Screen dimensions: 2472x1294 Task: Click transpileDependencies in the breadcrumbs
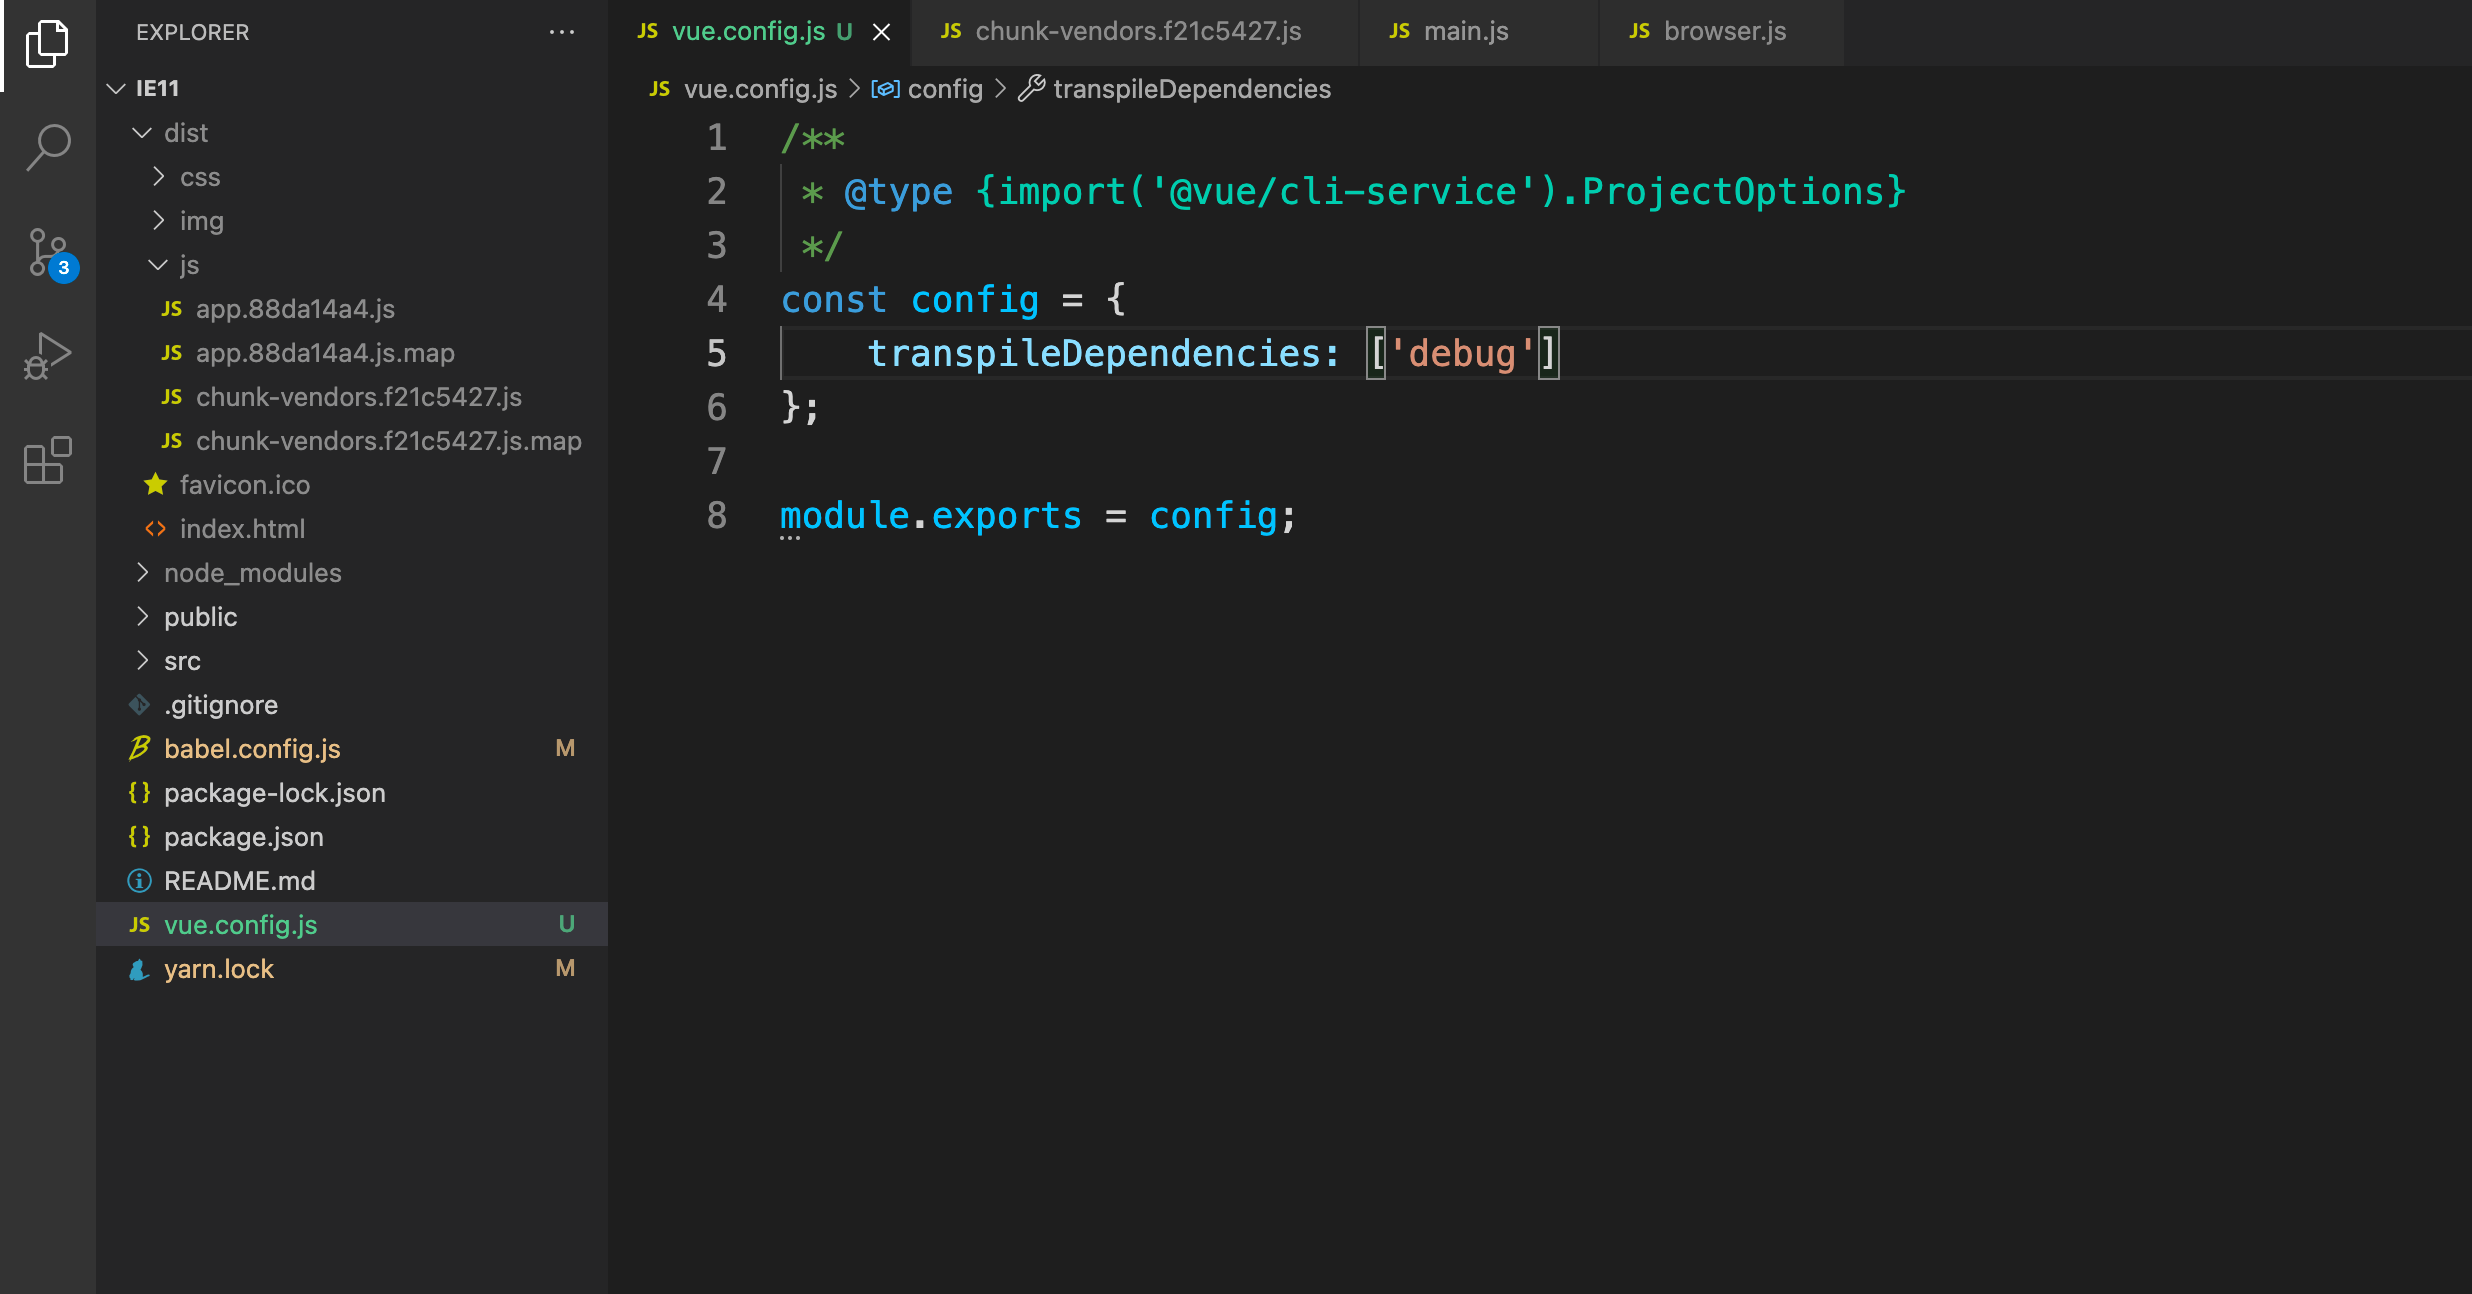coord(1192,89)
